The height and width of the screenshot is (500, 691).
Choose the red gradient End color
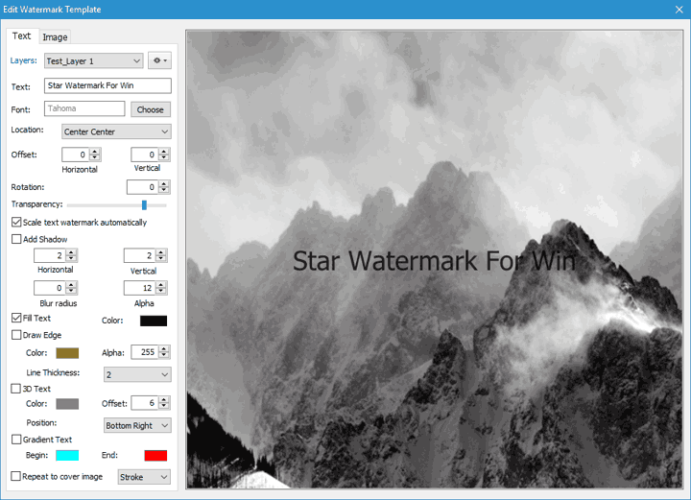coord(156,455)
